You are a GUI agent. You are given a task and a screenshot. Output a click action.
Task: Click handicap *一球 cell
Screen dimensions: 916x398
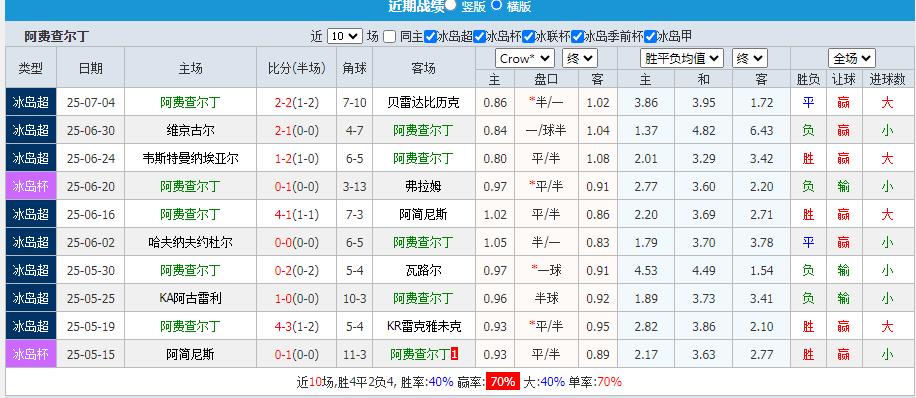[546, 271]
